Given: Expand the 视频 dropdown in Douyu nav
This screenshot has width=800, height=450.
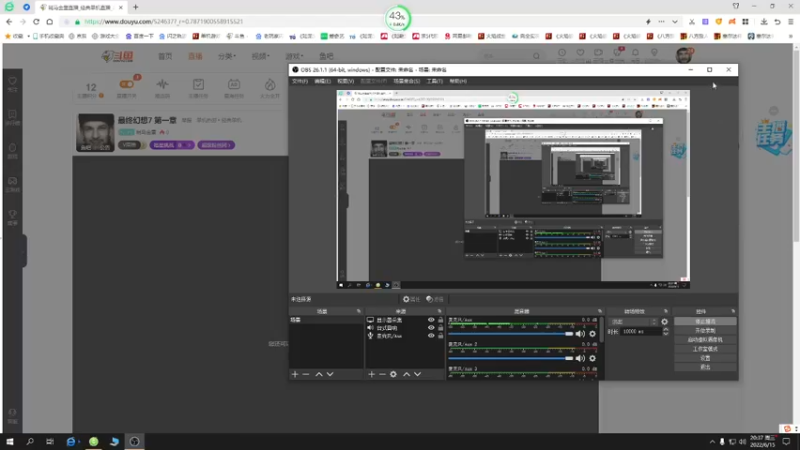Looking at the screenshot, I should 261,56.
